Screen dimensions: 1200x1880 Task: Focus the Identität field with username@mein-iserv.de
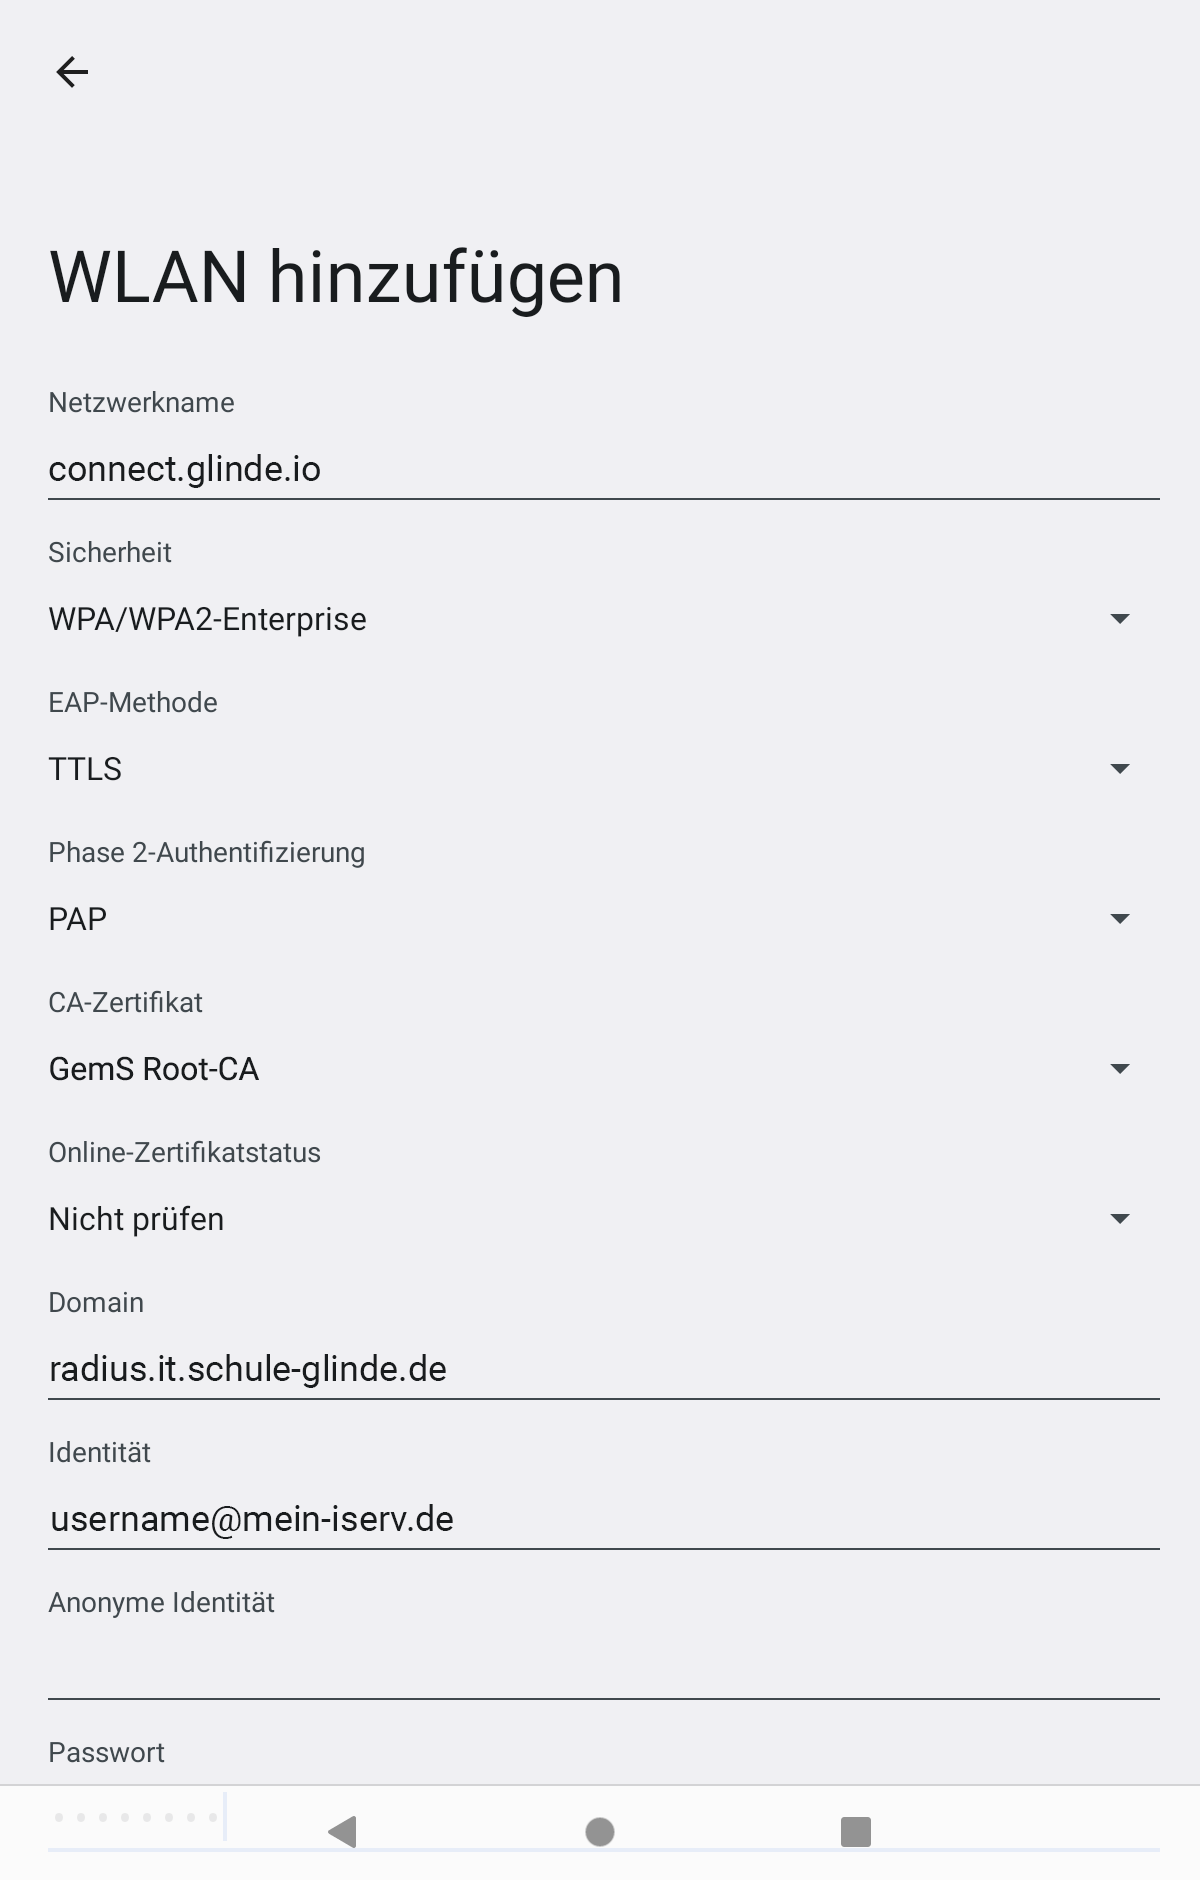pyautogui.click(x=600, y=1519)
